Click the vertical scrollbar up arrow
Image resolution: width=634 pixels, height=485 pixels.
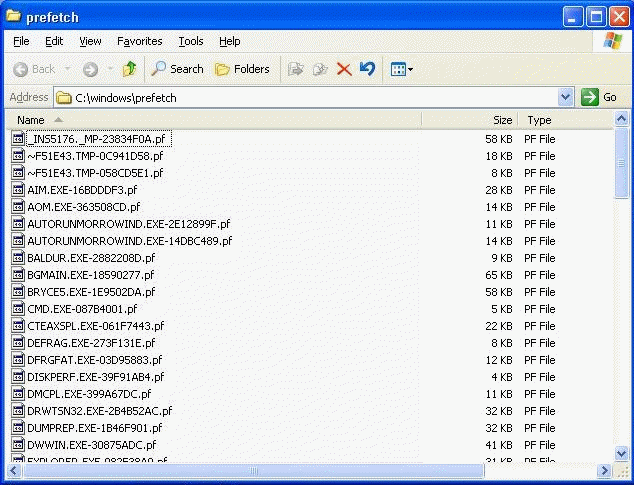621,119
